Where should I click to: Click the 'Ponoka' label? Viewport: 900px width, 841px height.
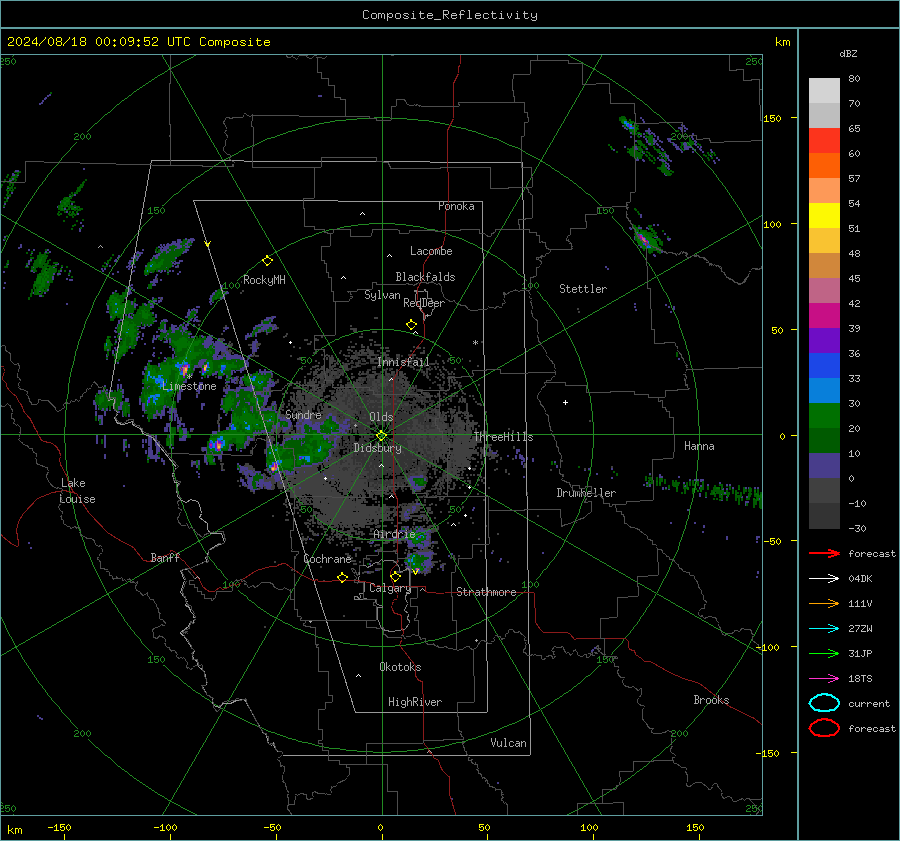(x=456, y=206)
